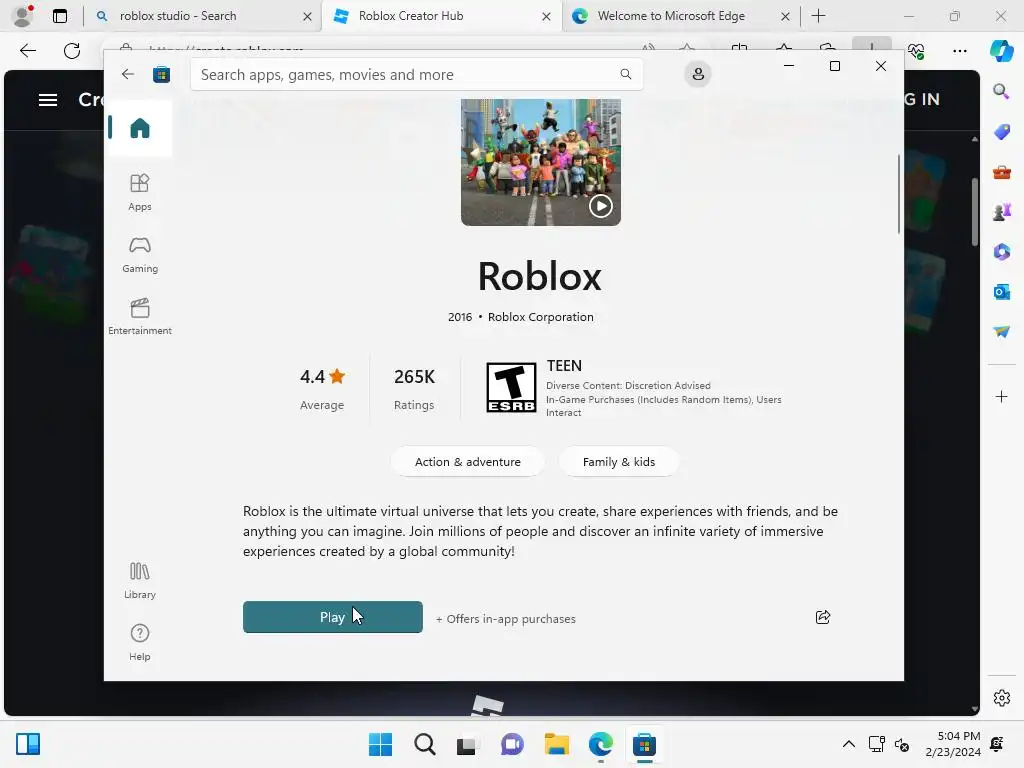Show hidden system tray icons

point(848,744)
